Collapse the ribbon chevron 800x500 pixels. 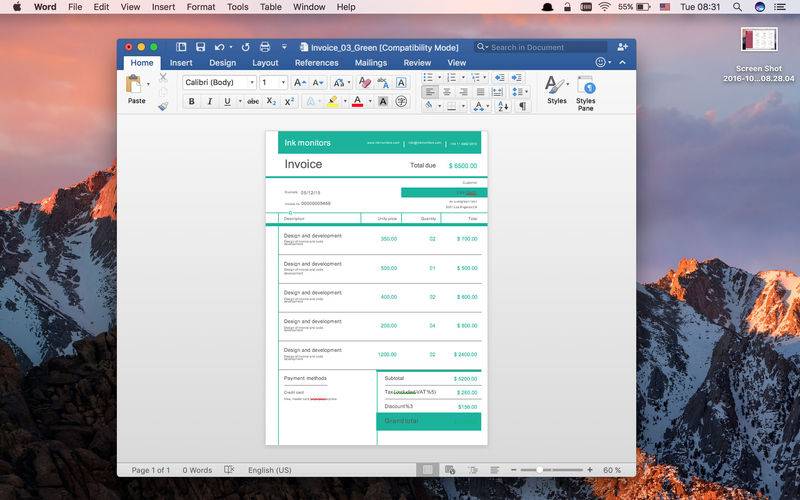[x=622, y=62]
